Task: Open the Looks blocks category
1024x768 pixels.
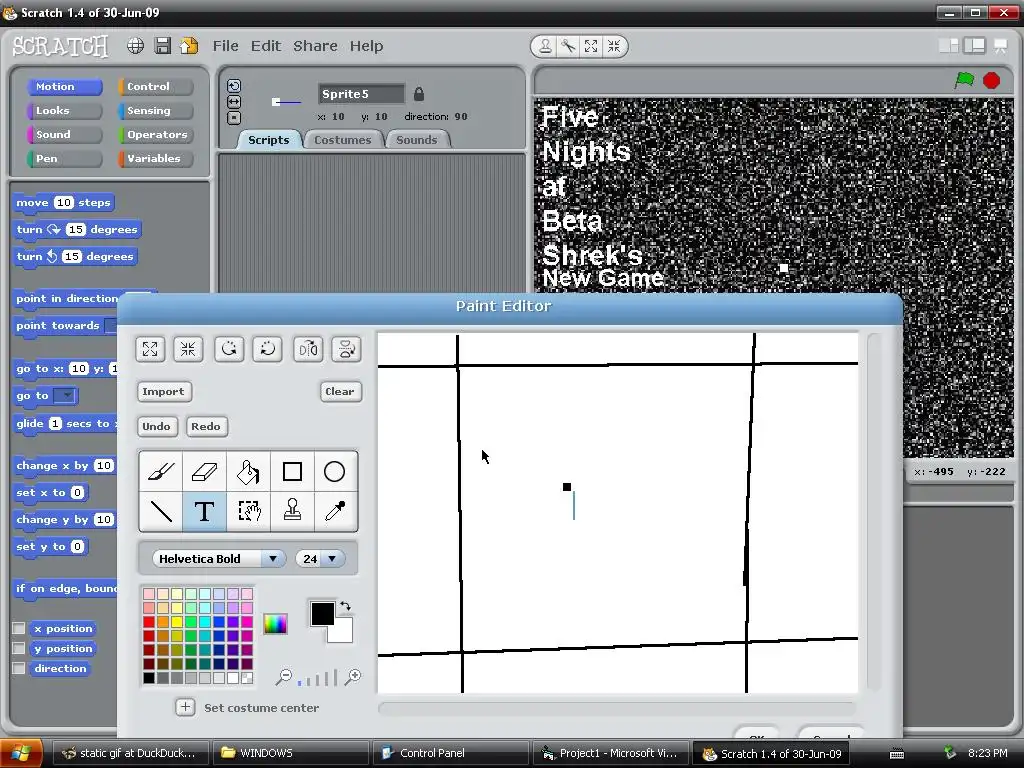Action: pos(64,110)
